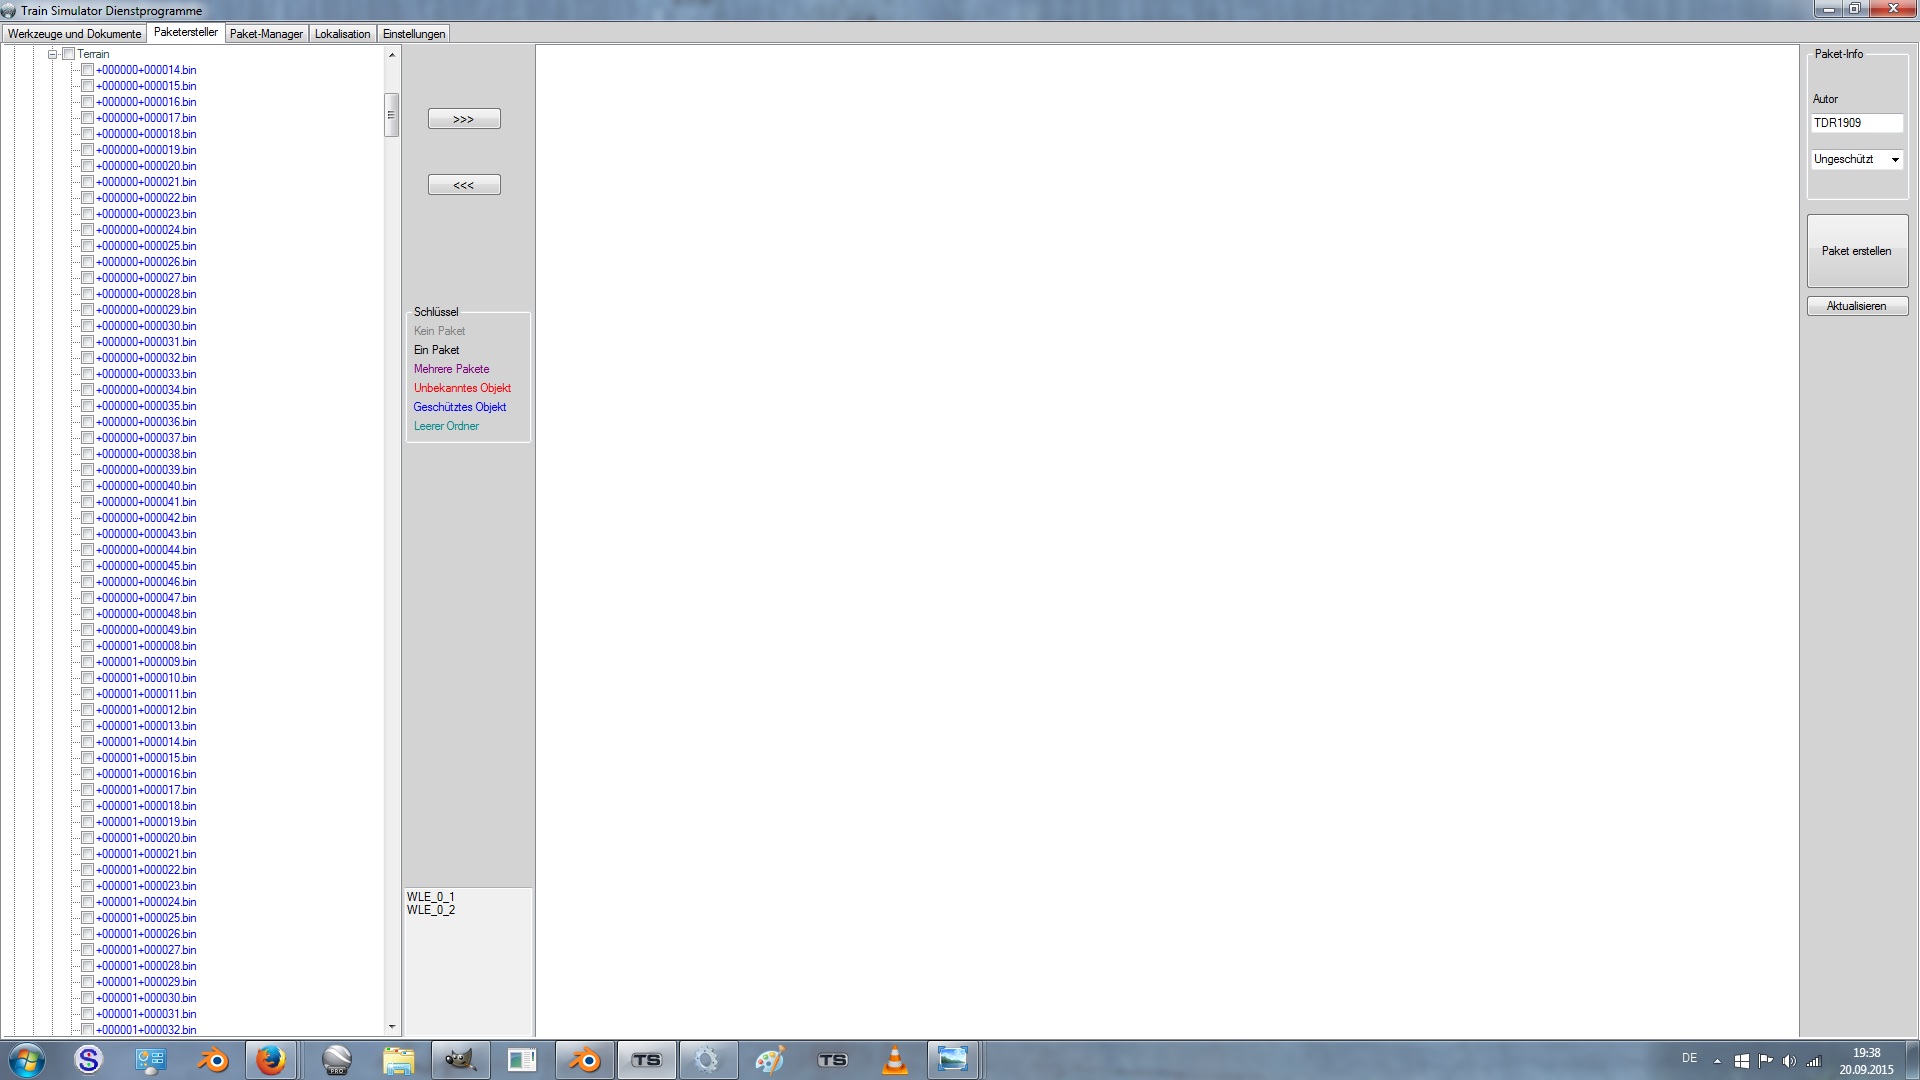Image resolution: width=1920 pixels, height=1080 pixels.
Task: Open the Einstellungen tab
Action: pyautogui.click(x=414, y=34)
